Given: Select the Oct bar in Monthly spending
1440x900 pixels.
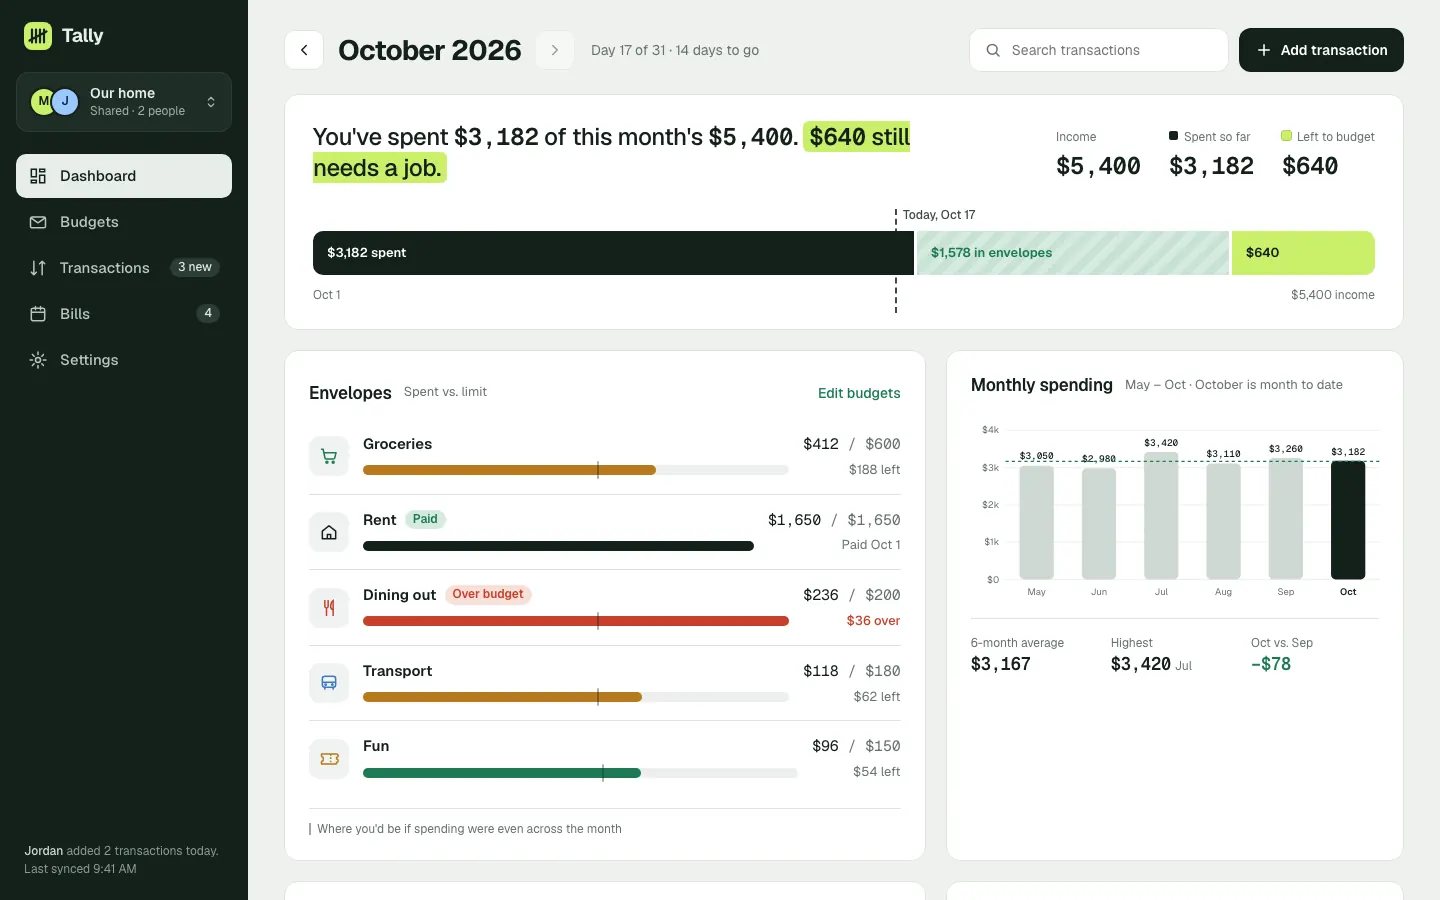Looking at the screenshot, I should click(x=1348, y=520).
